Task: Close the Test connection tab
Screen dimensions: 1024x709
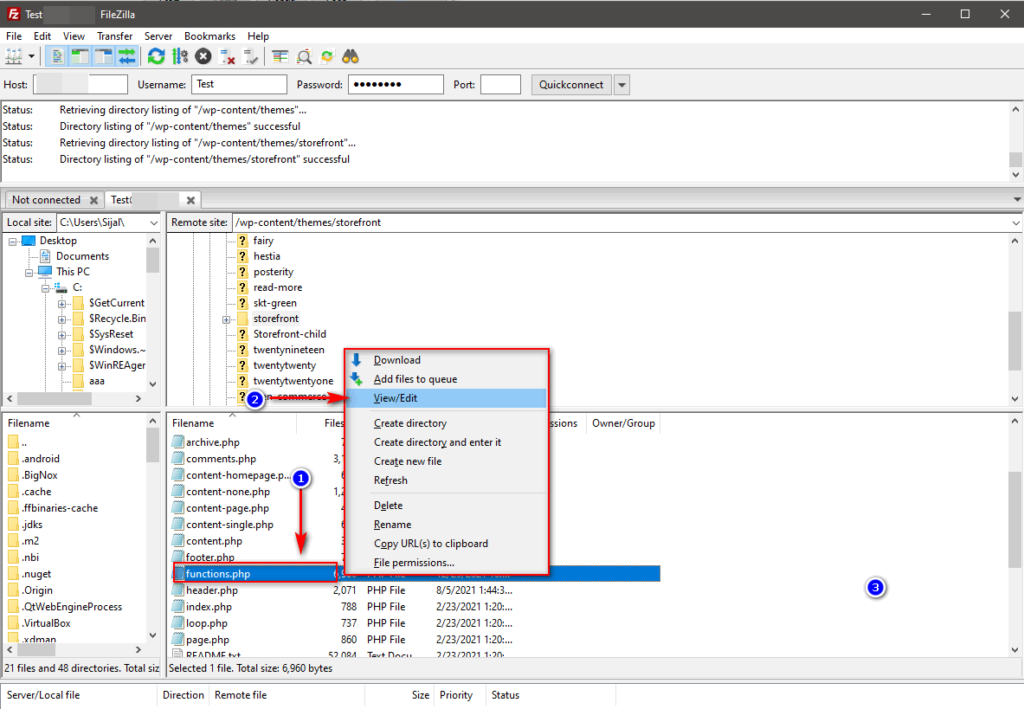Action: [191, 200]
